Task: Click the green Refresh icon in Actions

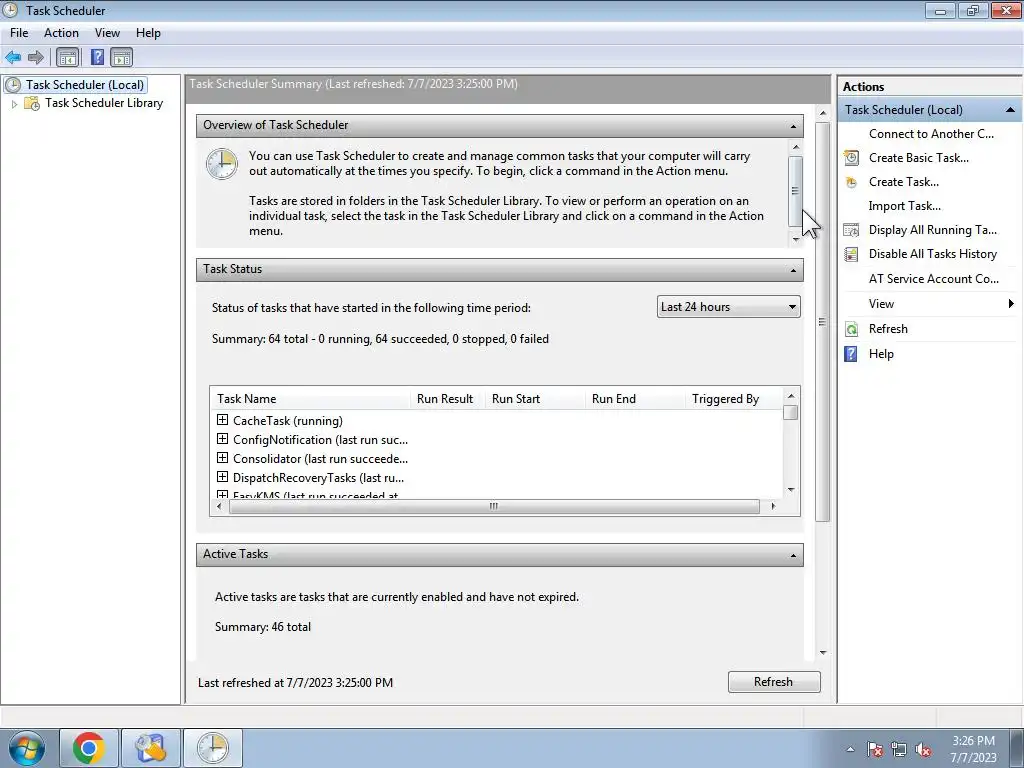Action: pyautogui.click(x=852, y=329)
